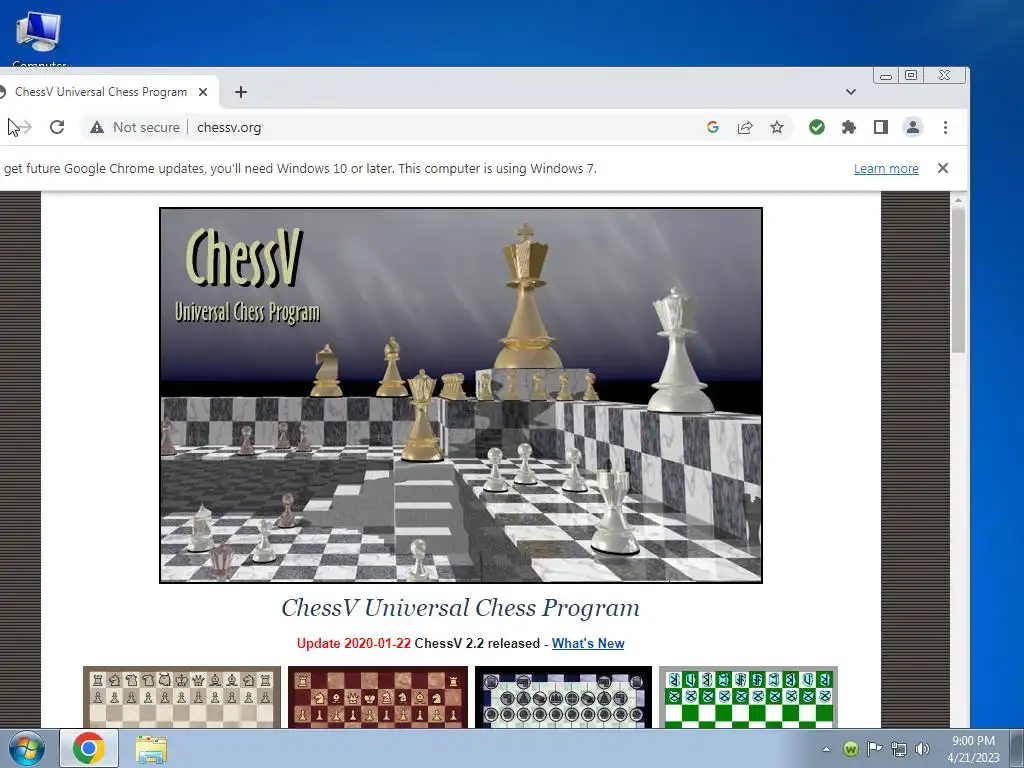This screenshot has height=768, width=1024.
Task: Follow the Learn more link
Action: click(886, 168)
